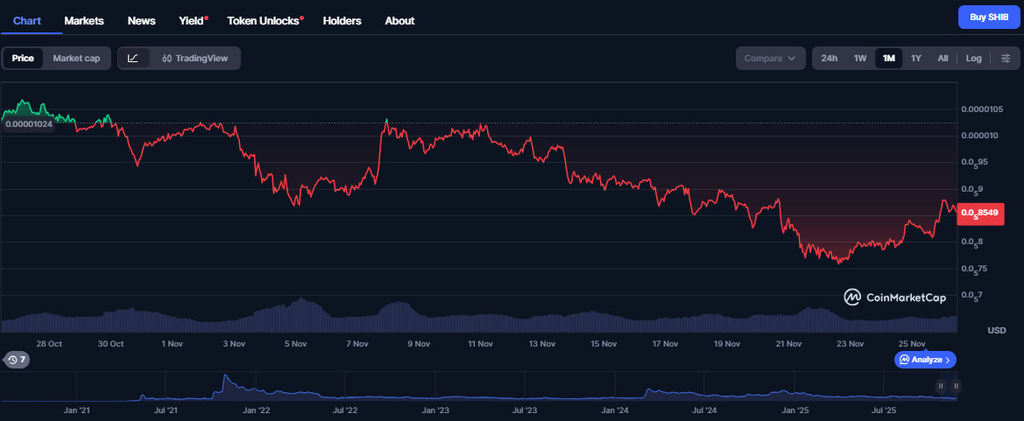Click the current price label tag

[x=978, y=212]
